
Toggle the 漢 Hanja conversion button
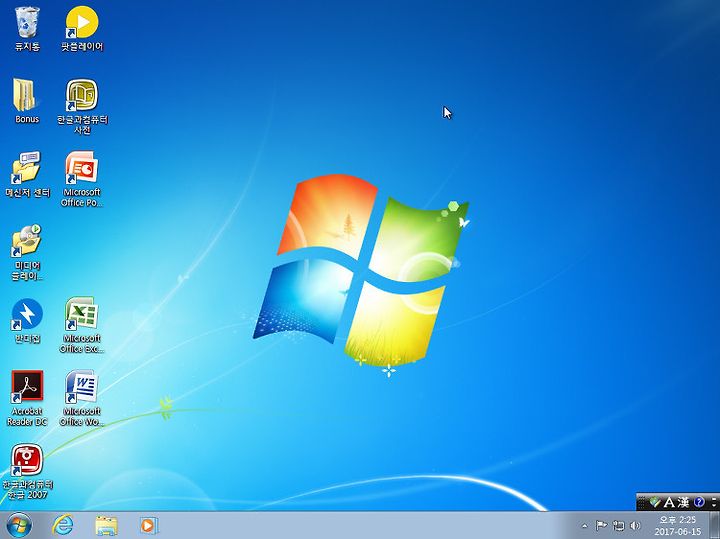pyautogui.click(x=683, y=502)
